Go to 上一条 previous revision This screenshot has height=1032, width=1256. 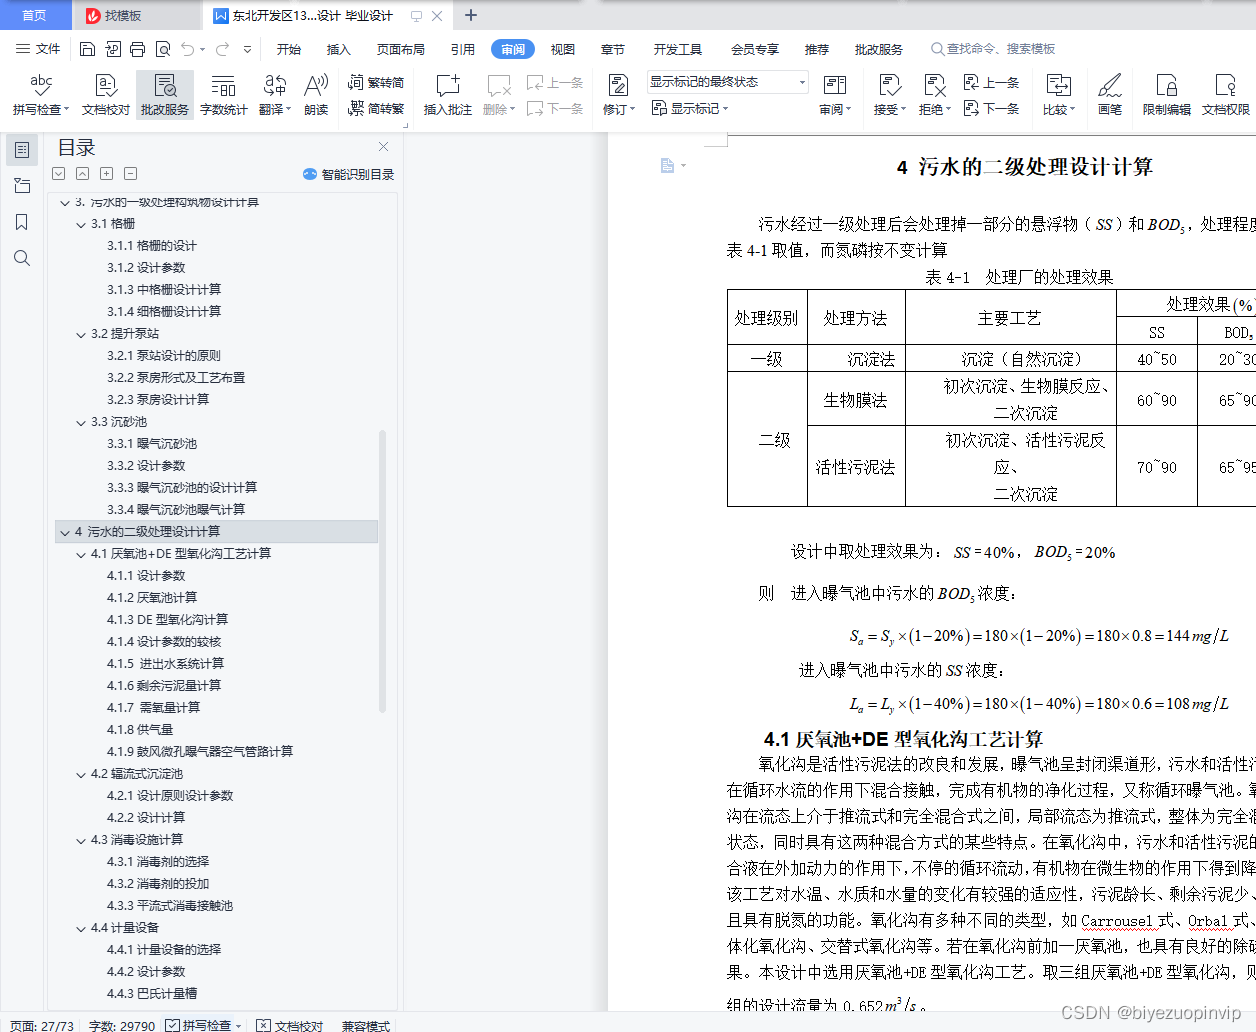click(992, 83)
